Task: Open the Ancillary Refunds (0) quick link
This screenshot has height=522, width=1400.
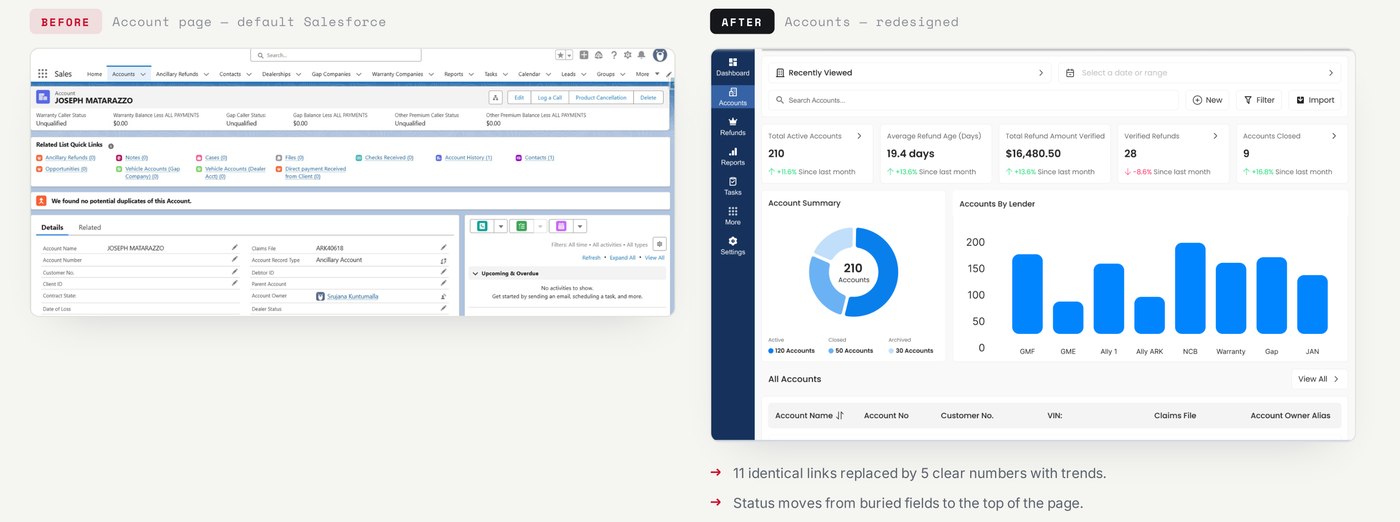Action: (70, 158)
